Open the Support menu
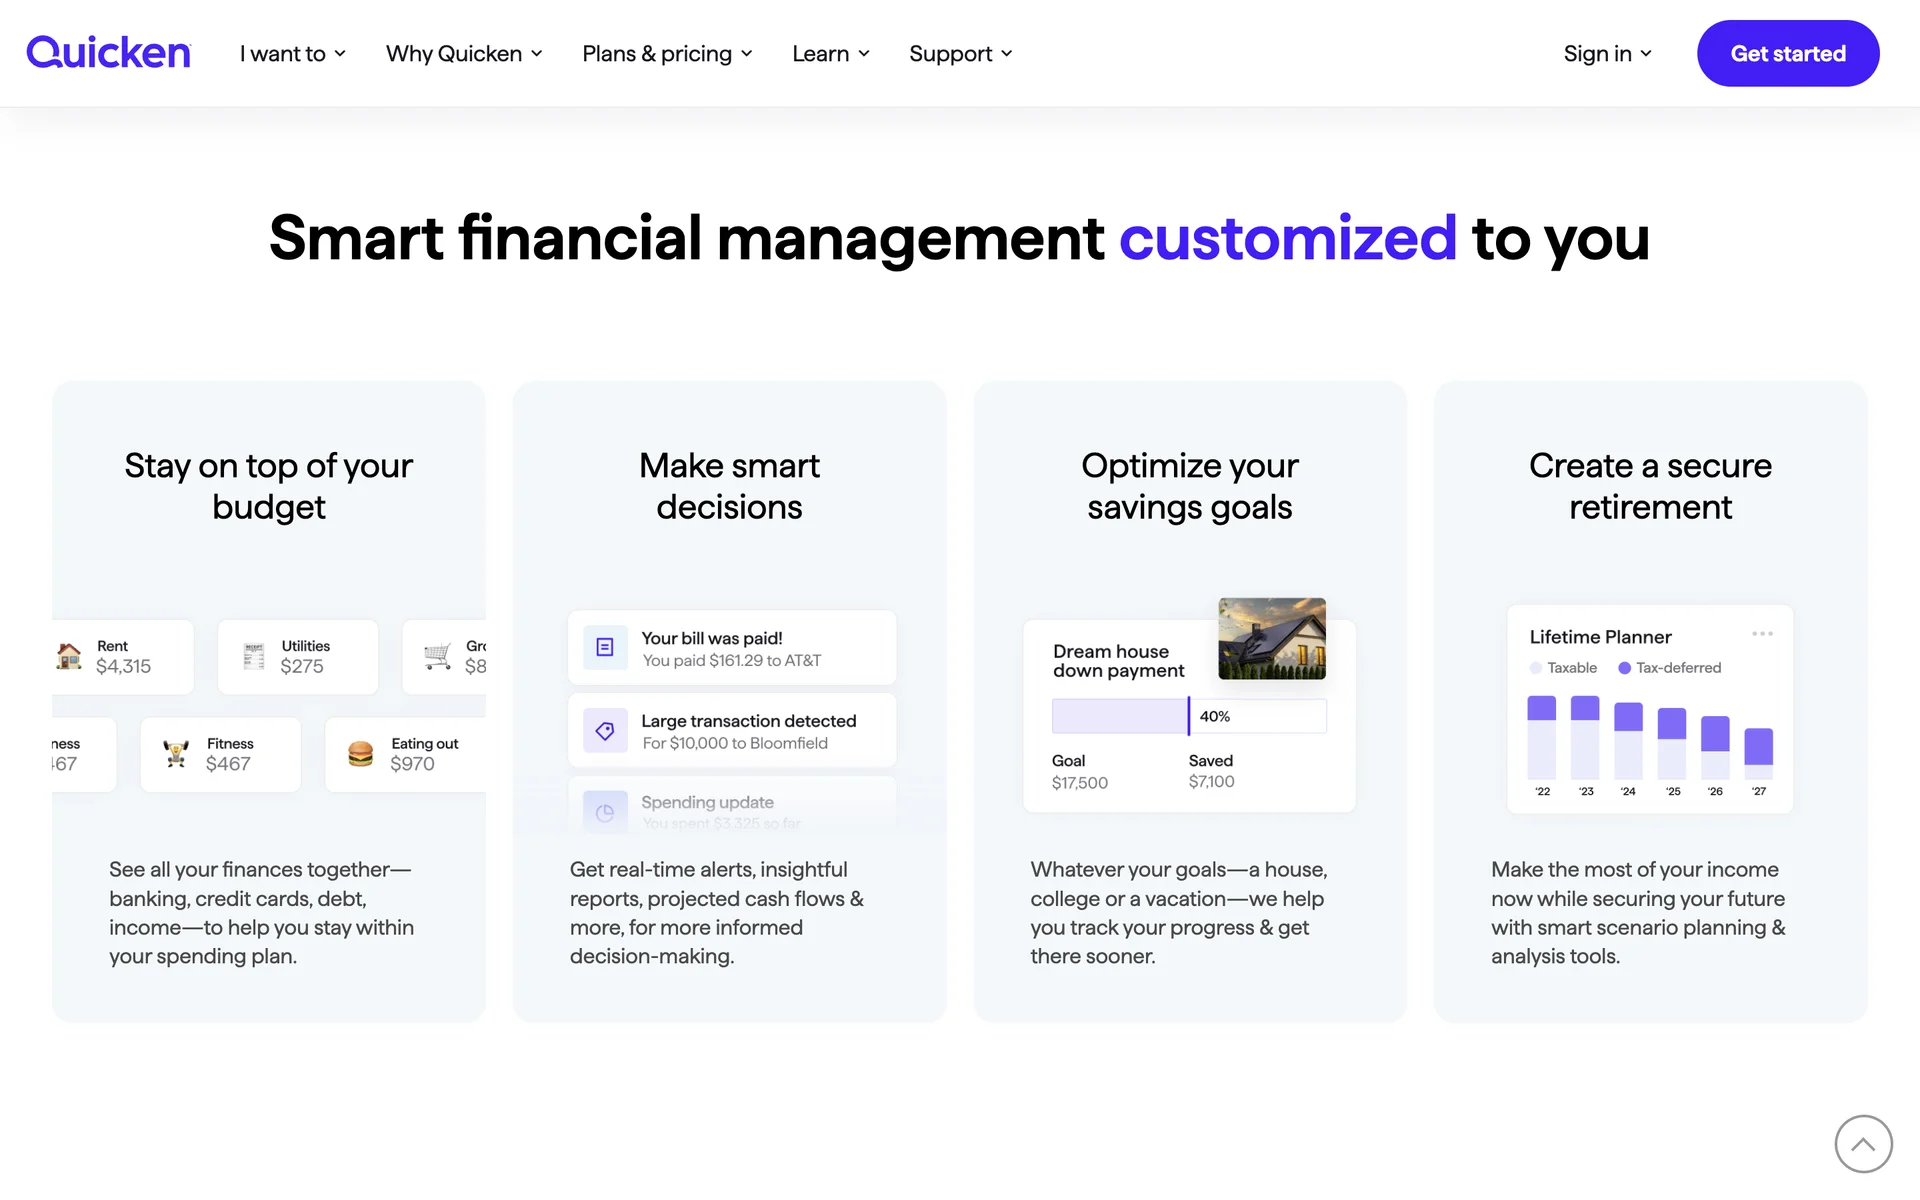 (x=960, y=54)
